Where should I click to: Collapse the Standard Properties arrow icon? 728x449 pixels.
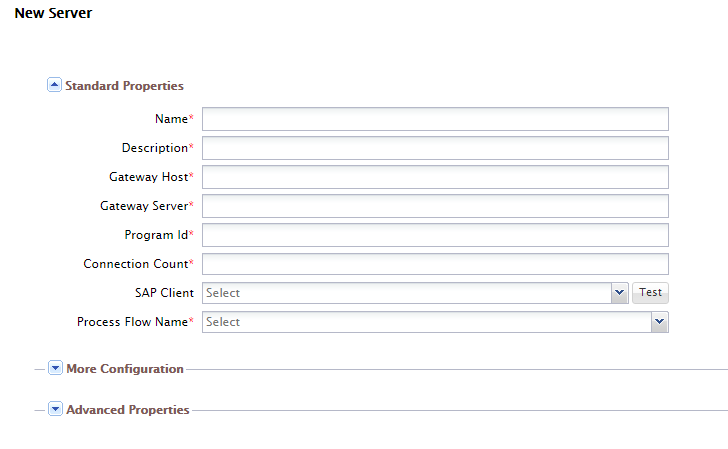(55, 85)
